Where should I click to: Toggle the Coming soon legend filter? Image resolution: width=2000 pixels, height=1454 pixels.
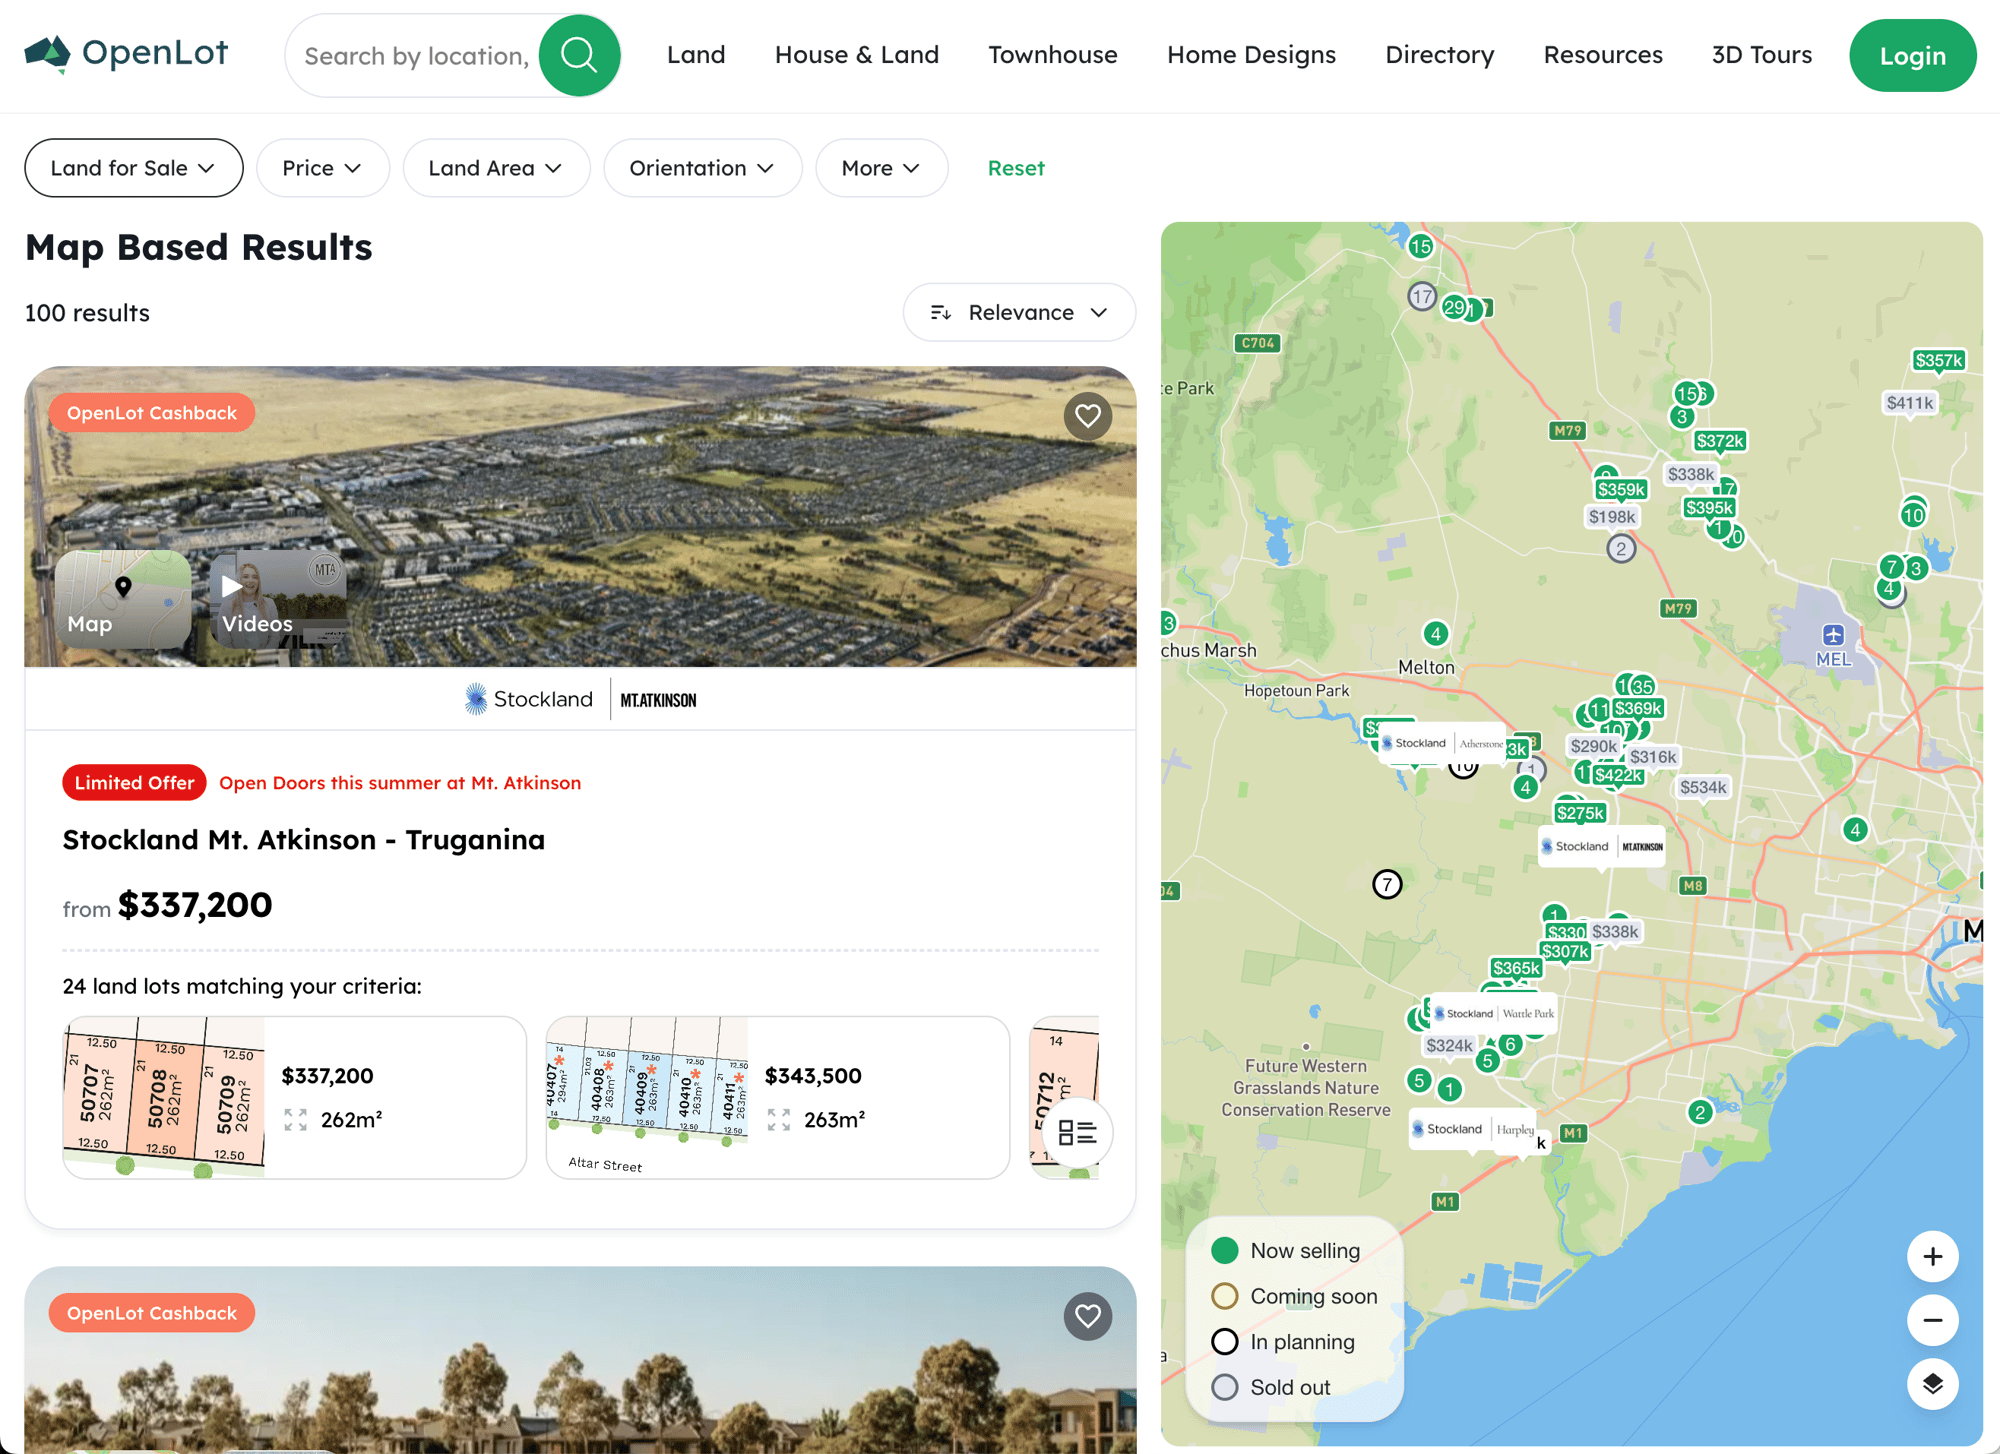pos(1295,1297)
